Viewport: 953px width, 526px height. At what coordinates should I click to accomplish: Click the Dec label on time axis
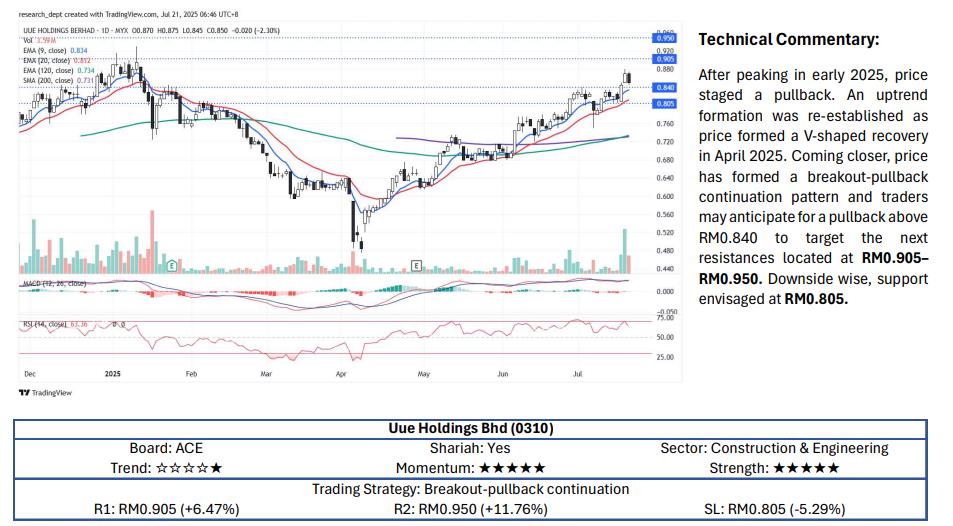tap(30, 374)
